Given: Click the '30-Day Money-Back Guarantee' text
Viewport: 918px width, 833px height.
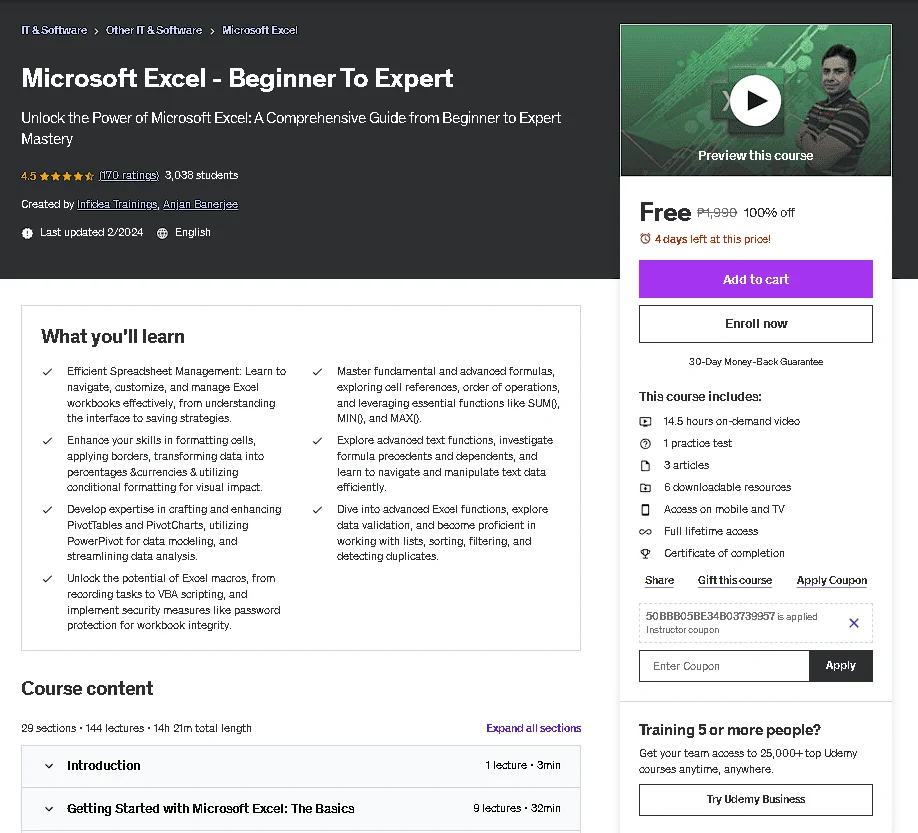Looking at the screenshot, I should (755, 362).
